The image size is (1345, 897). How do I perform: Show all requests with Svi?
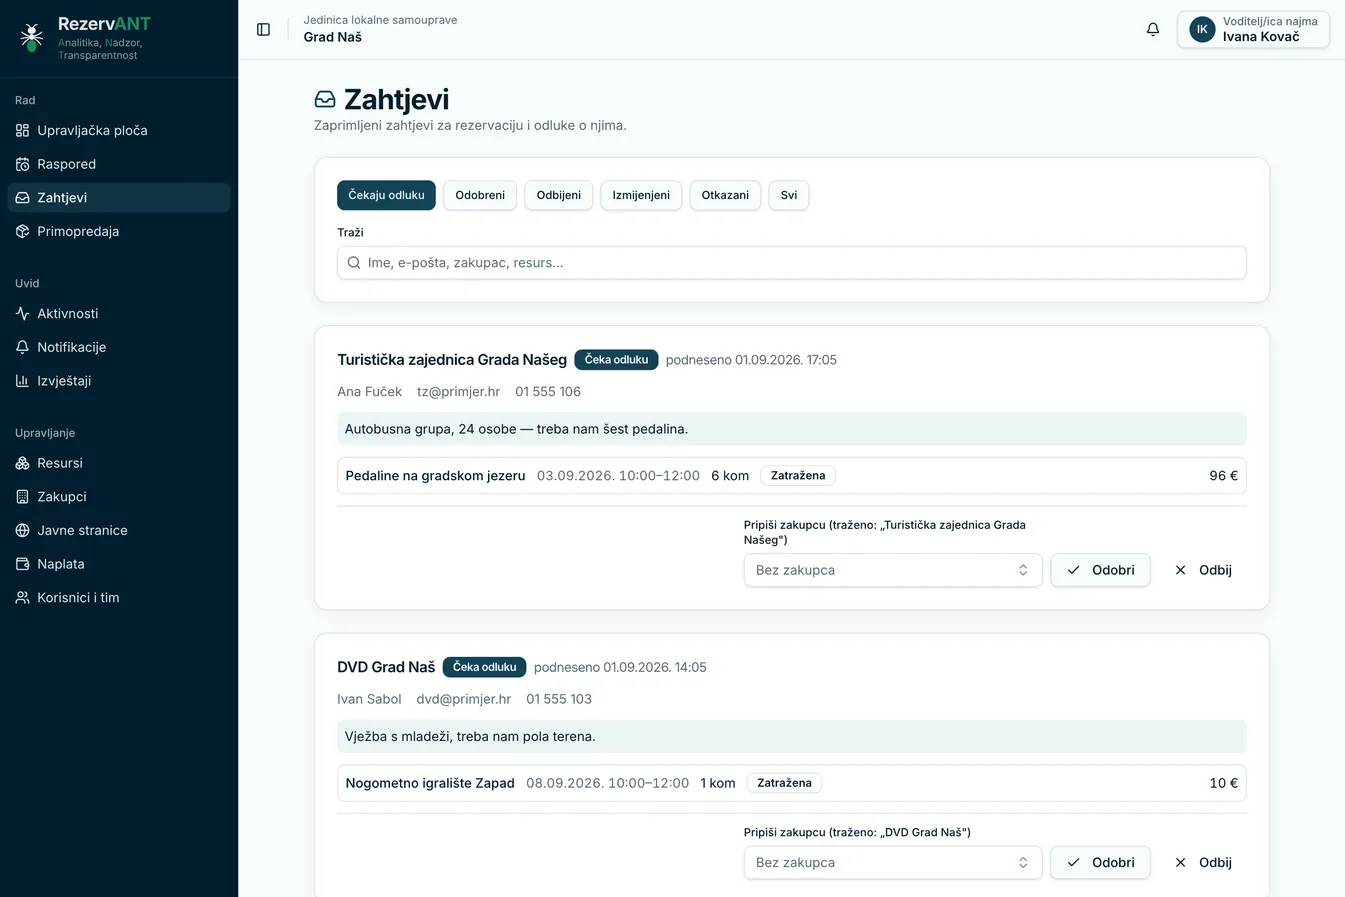[x=789, y=195]
